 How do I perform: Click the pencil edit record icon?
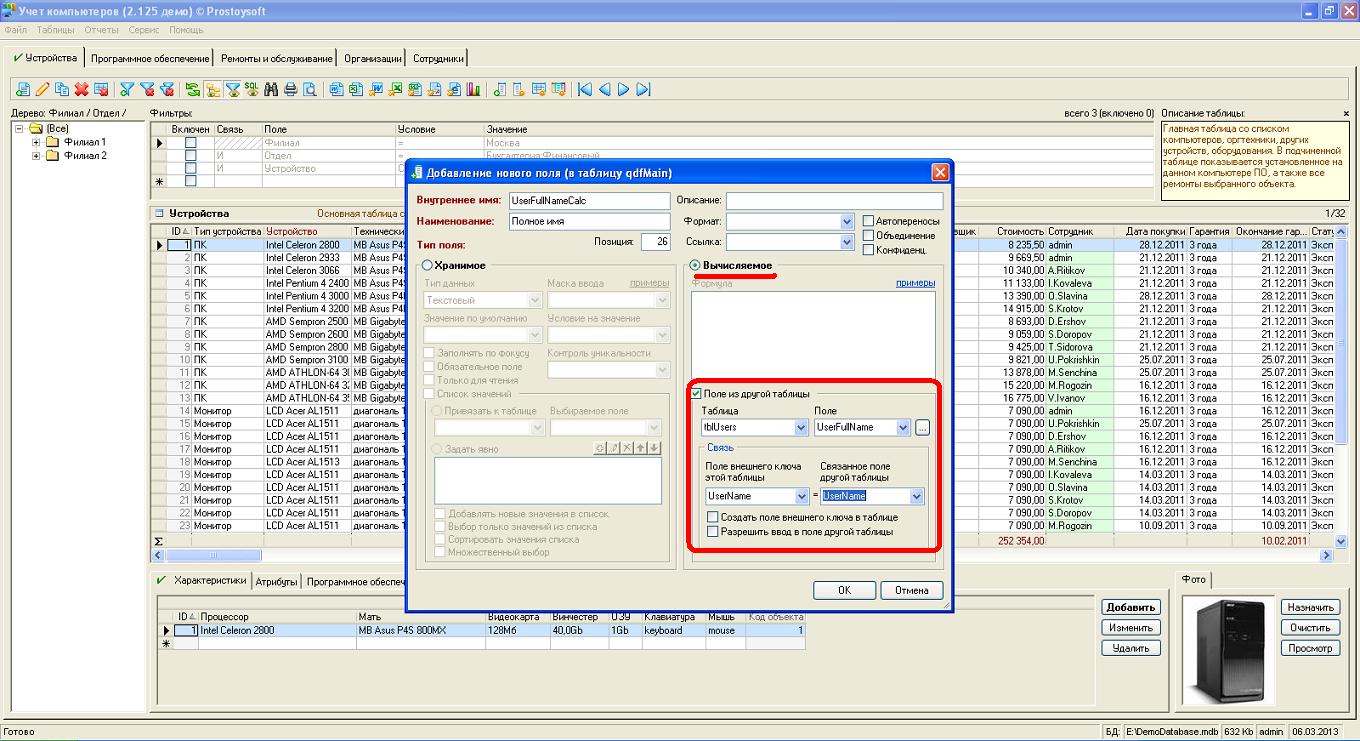point(42,90)
